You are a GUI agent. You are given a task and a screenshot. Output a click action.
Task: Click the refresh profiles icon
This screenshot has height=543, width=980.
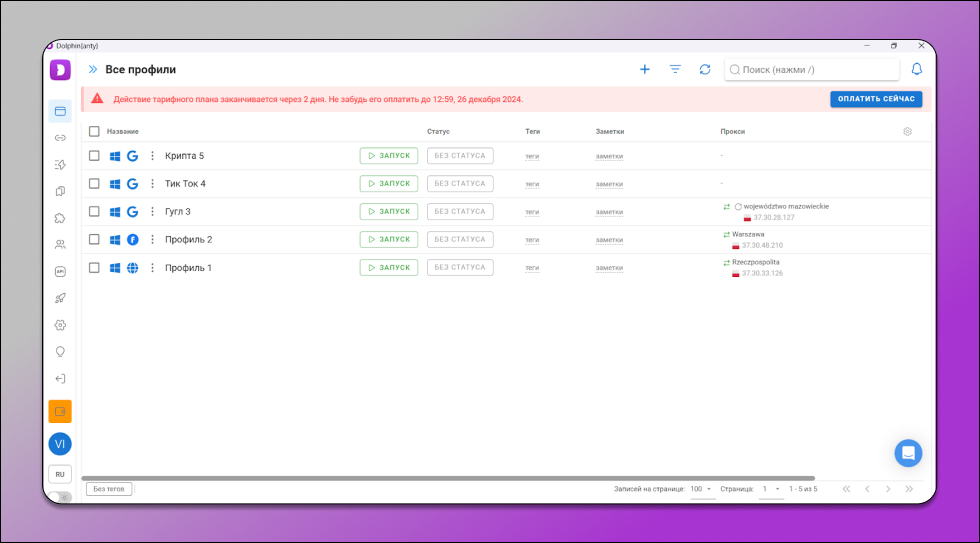coord(705,69)
